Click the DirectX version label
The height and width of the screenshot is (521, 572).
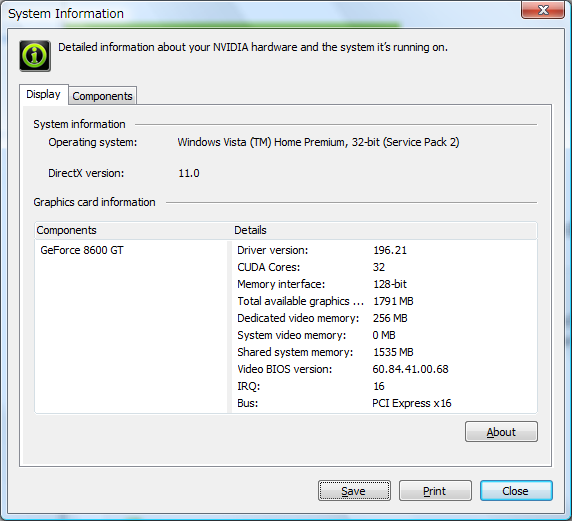click(86, 173)
